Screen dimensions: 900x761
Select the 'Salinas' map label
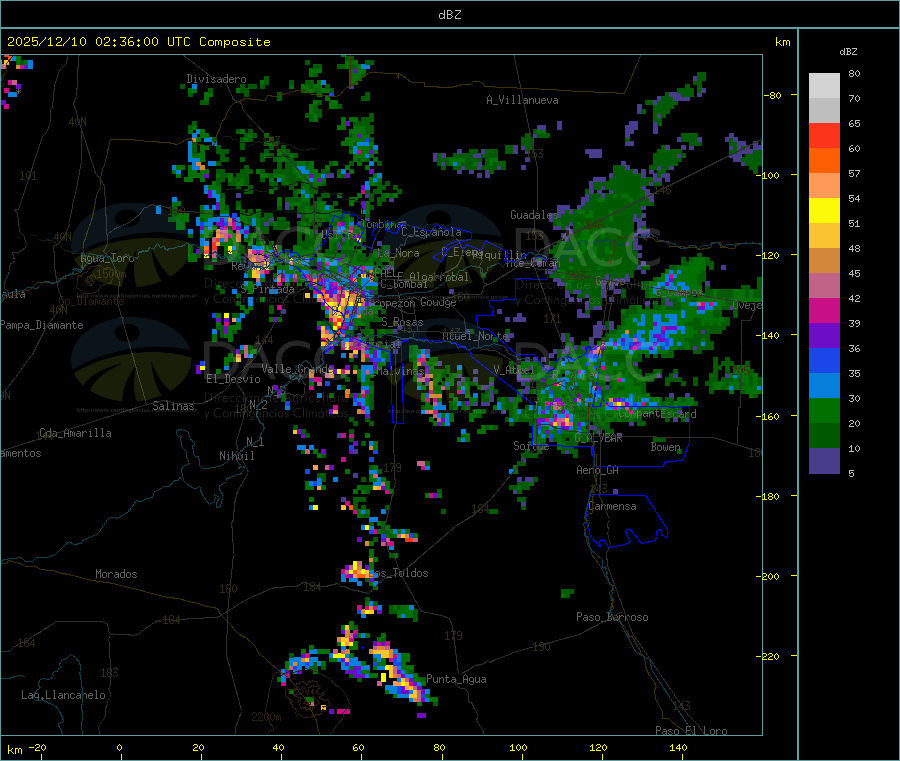[x=173, y=406]
